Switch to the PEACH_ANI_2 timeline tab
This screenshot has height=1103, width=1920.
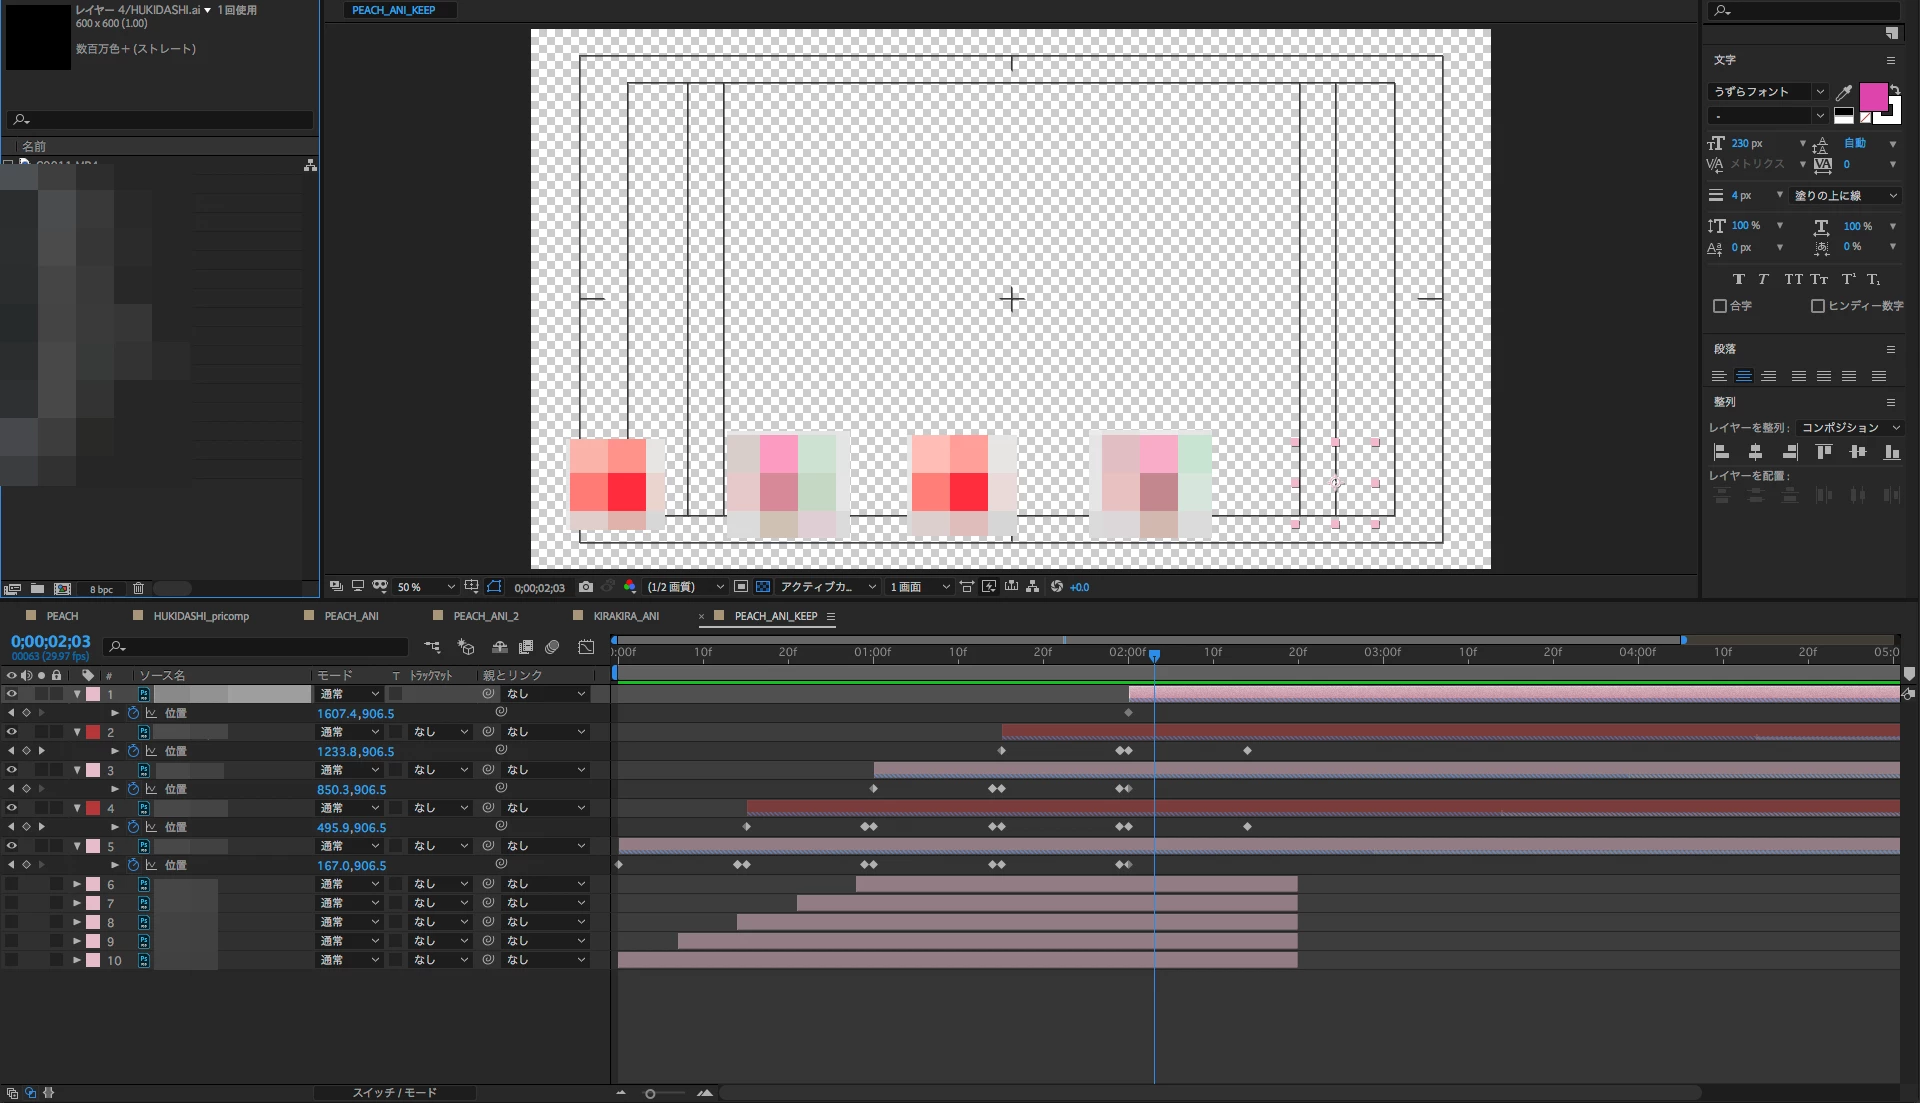point(485,616)
